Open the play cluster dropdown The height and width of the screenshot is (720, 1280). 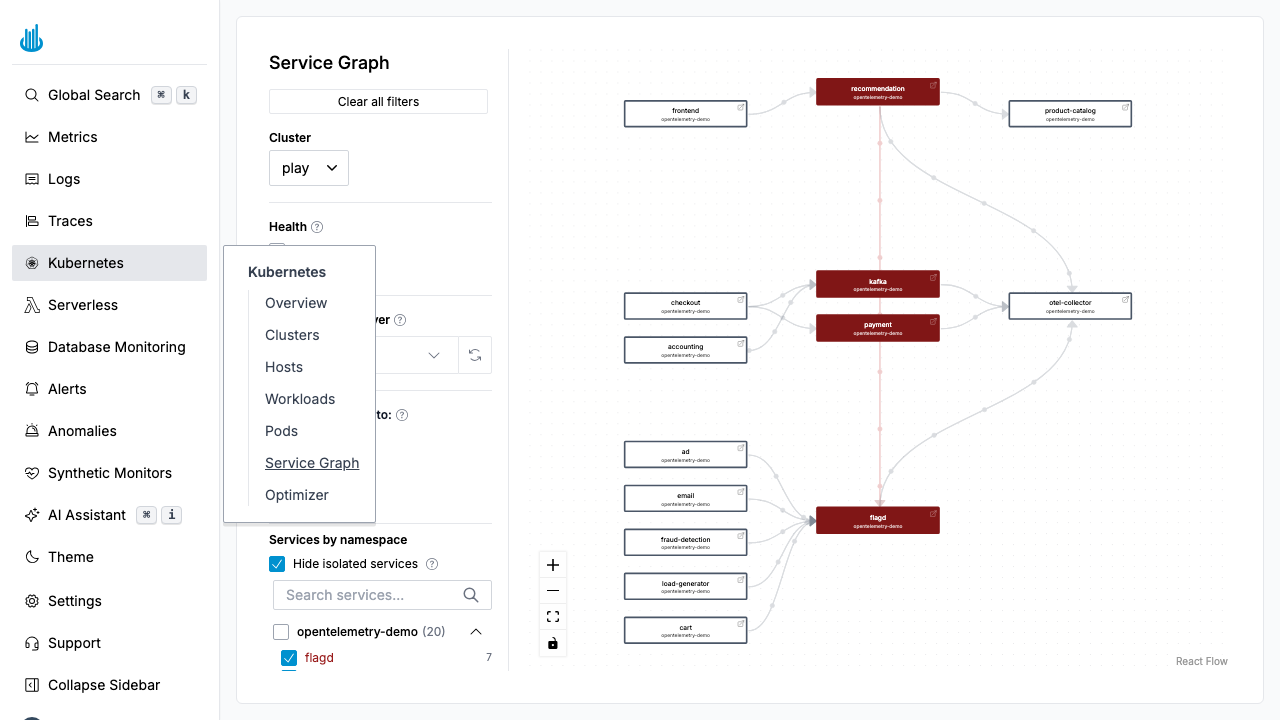coord(308,167)
